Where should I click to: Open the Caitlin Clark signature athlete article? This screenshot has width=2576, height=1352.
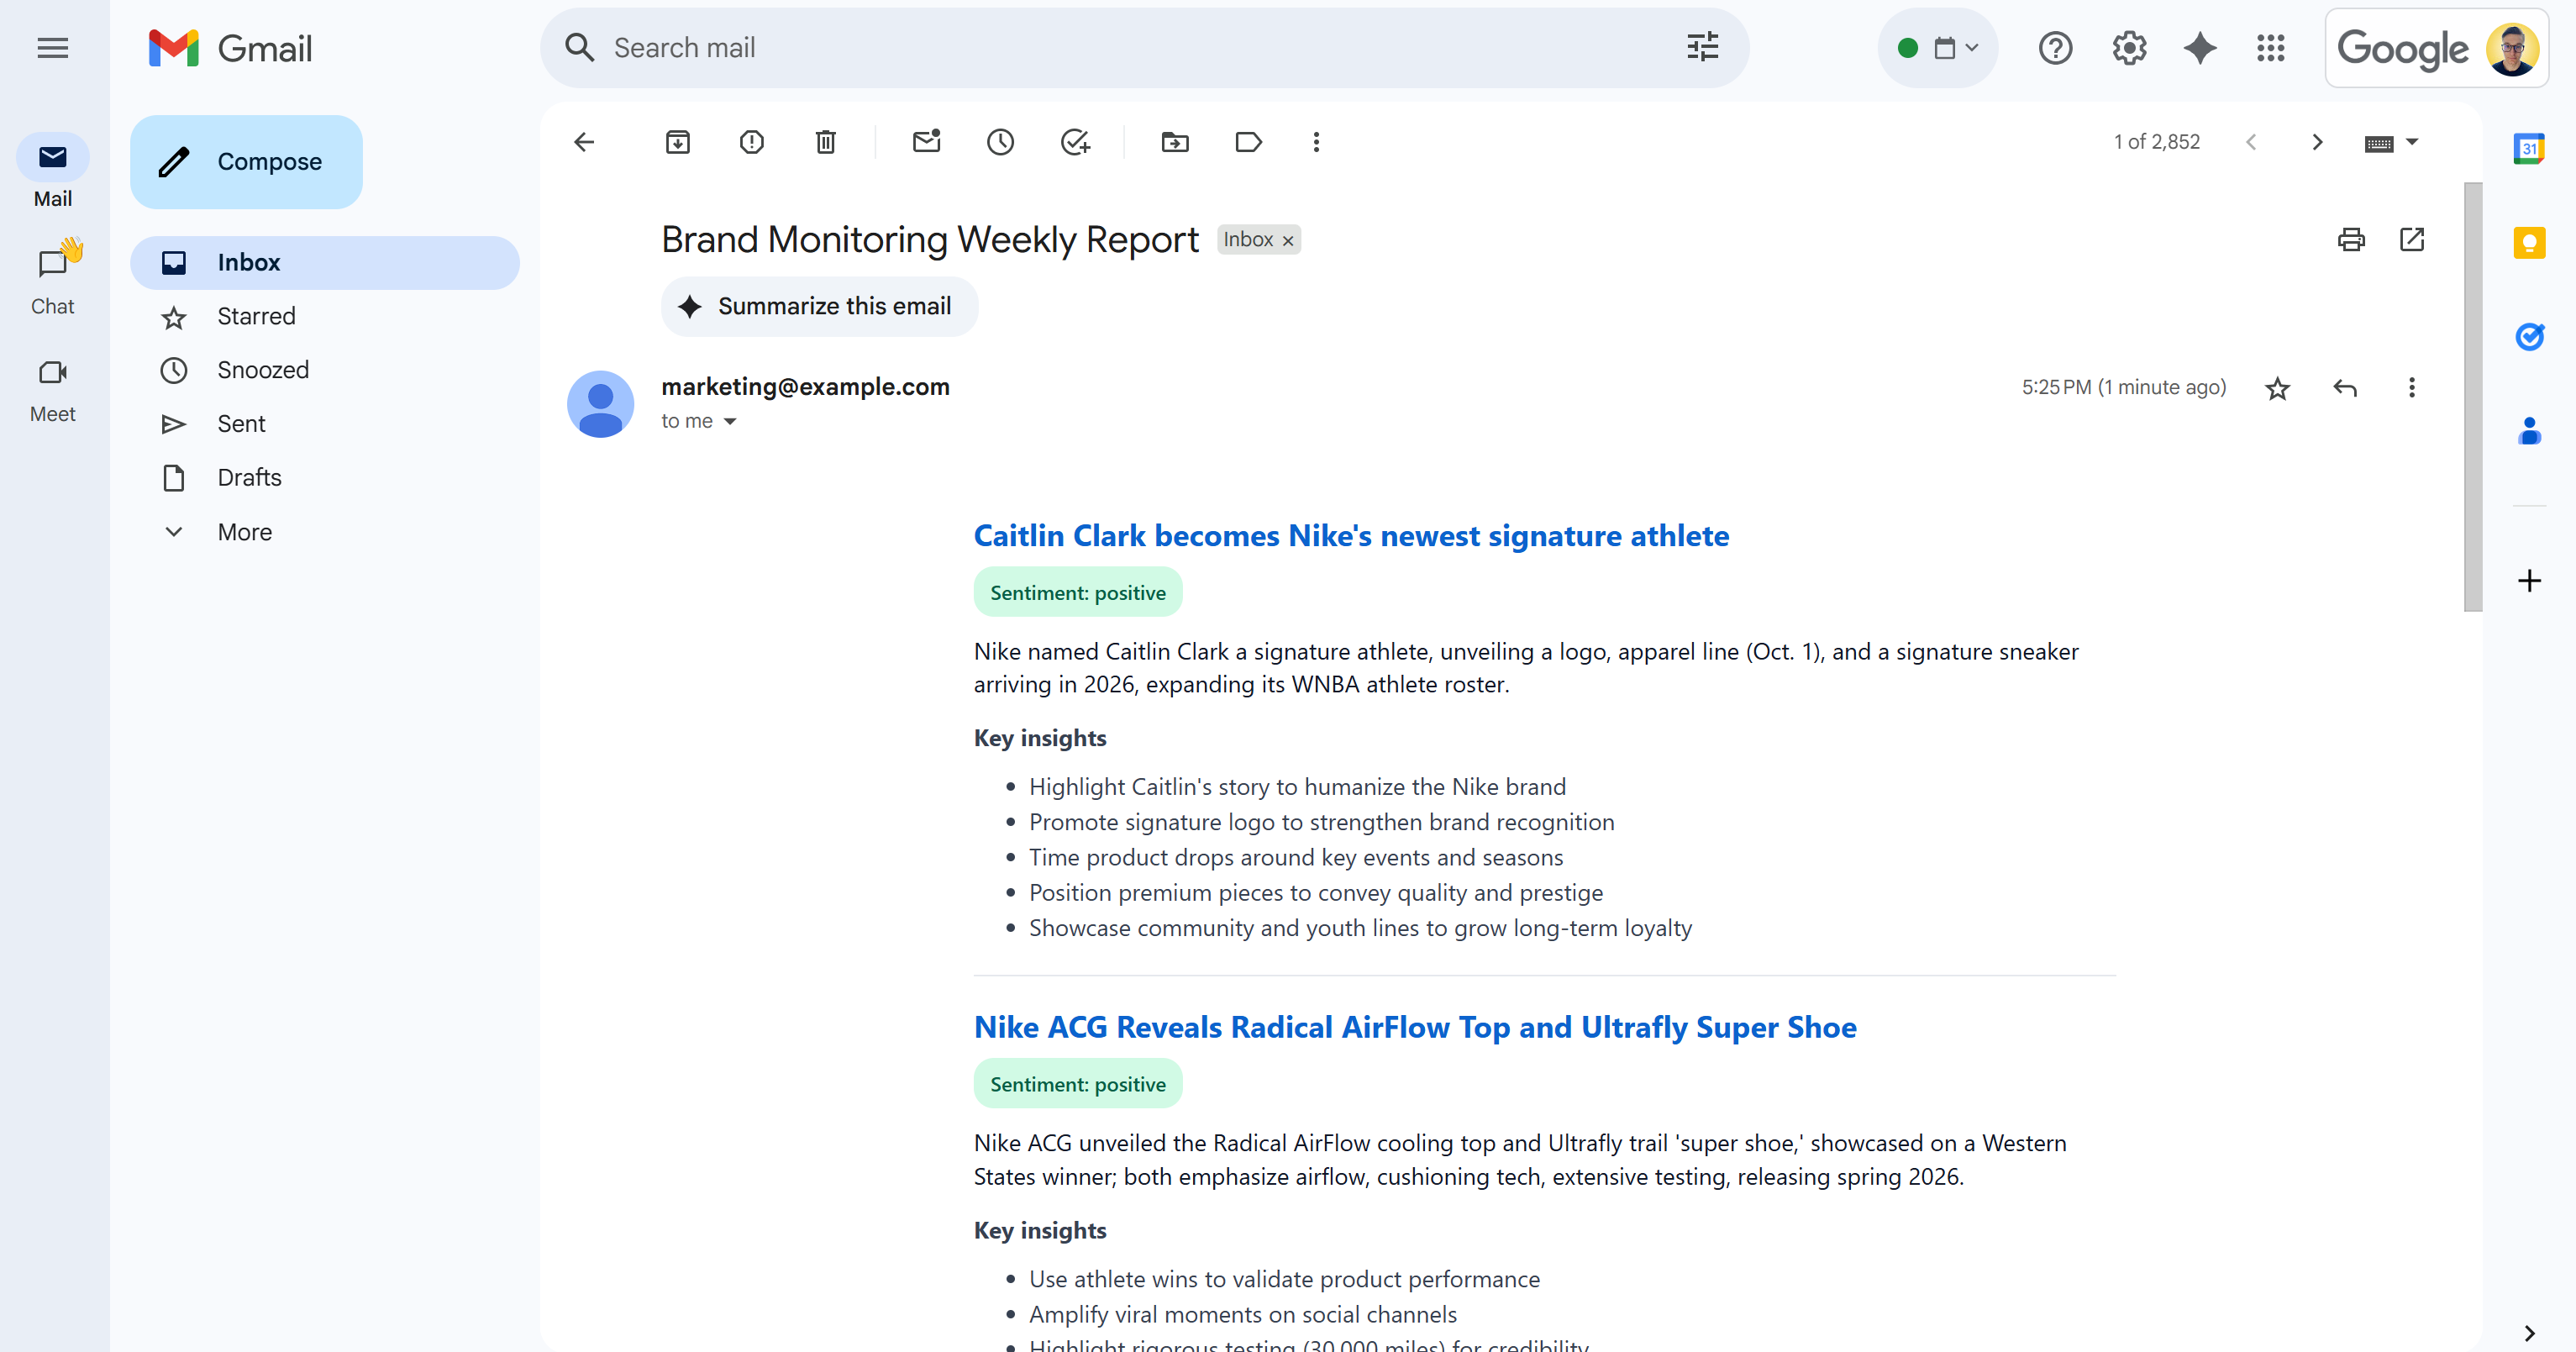point(1350,535)
